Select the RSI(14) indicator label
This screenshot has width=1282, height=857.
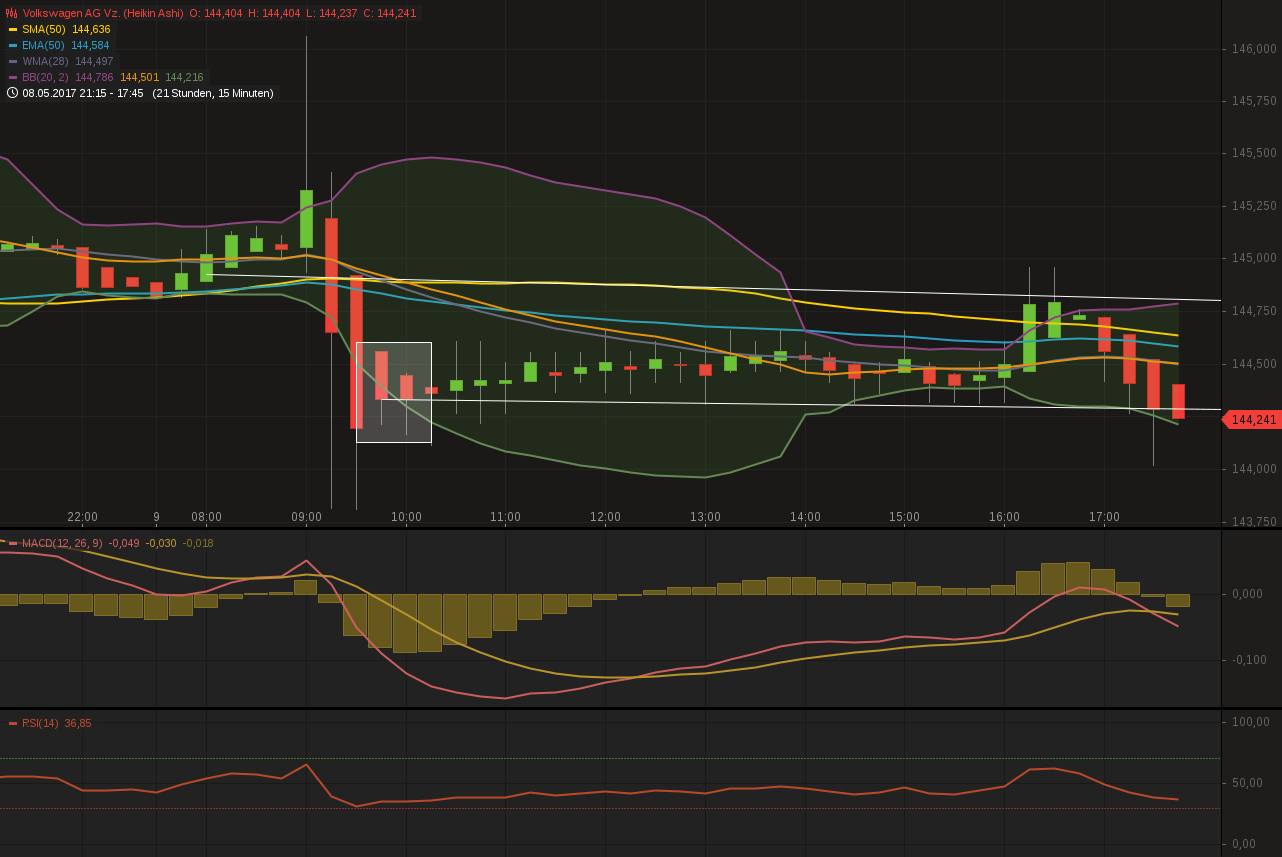[40, 723]
